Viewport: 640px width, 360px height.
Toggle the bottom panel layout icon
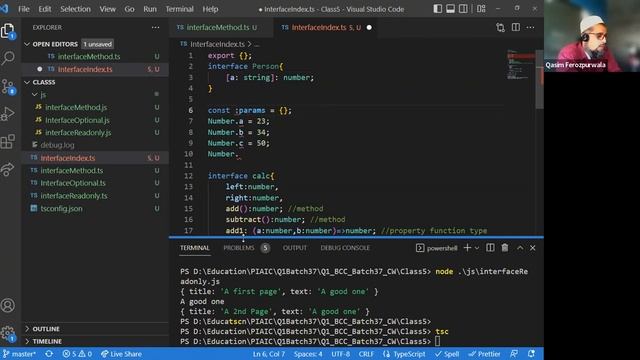coord(450,9)
